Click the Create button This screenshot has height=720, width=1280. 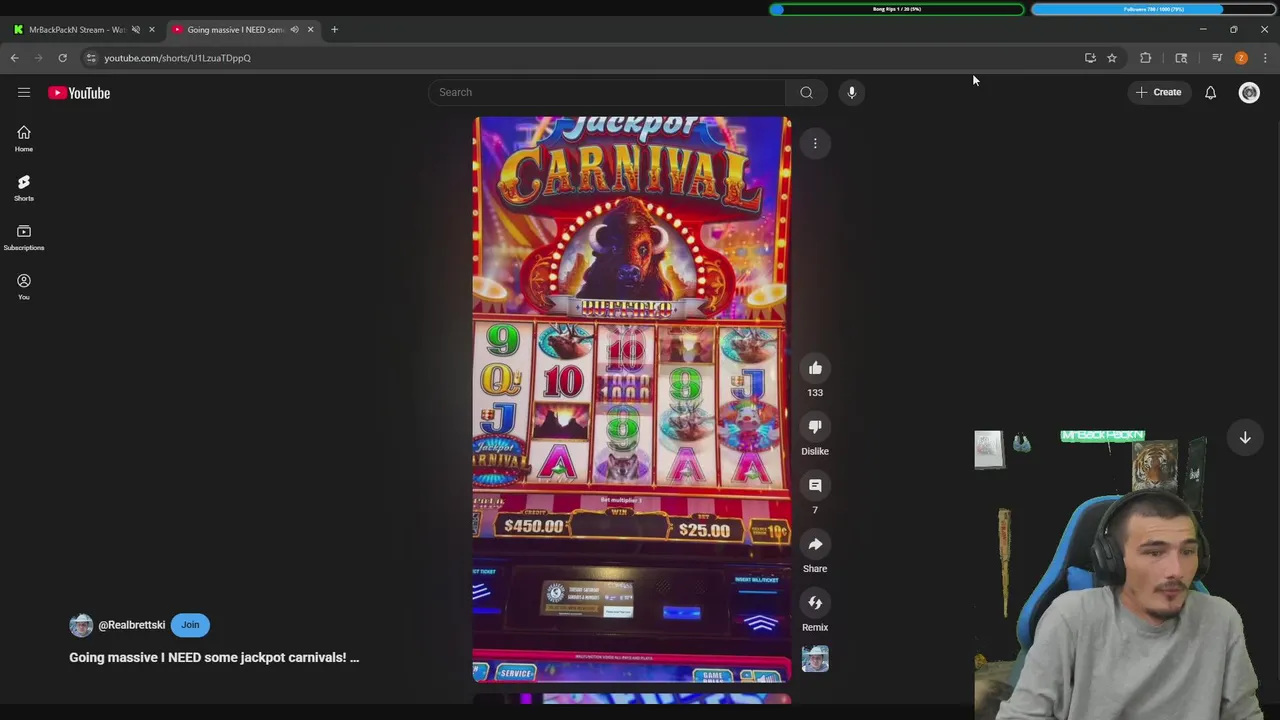click(x=1159, y=92)
